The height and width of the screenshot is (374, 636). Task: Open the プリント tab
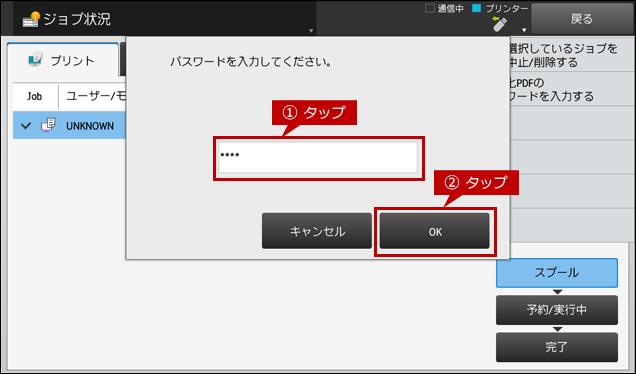point(63,60)
